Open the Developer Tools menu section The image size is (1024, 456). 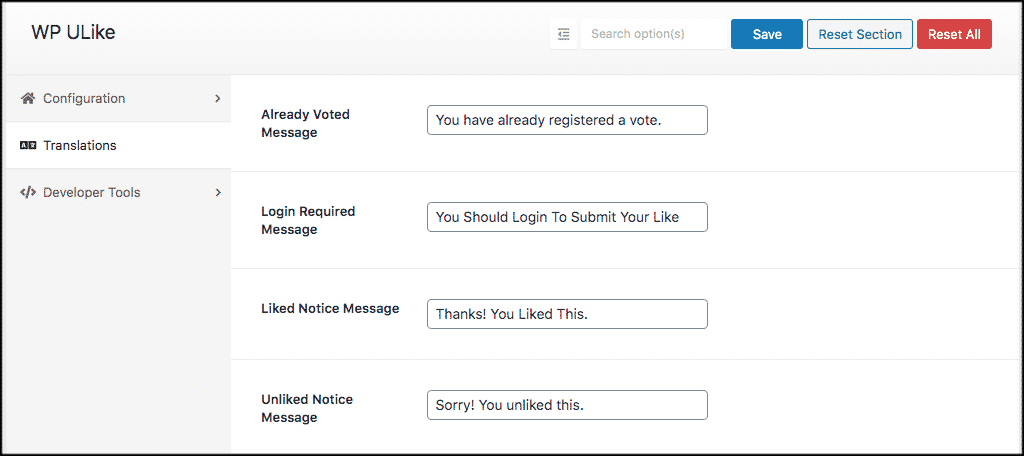(x=119, y=193)
